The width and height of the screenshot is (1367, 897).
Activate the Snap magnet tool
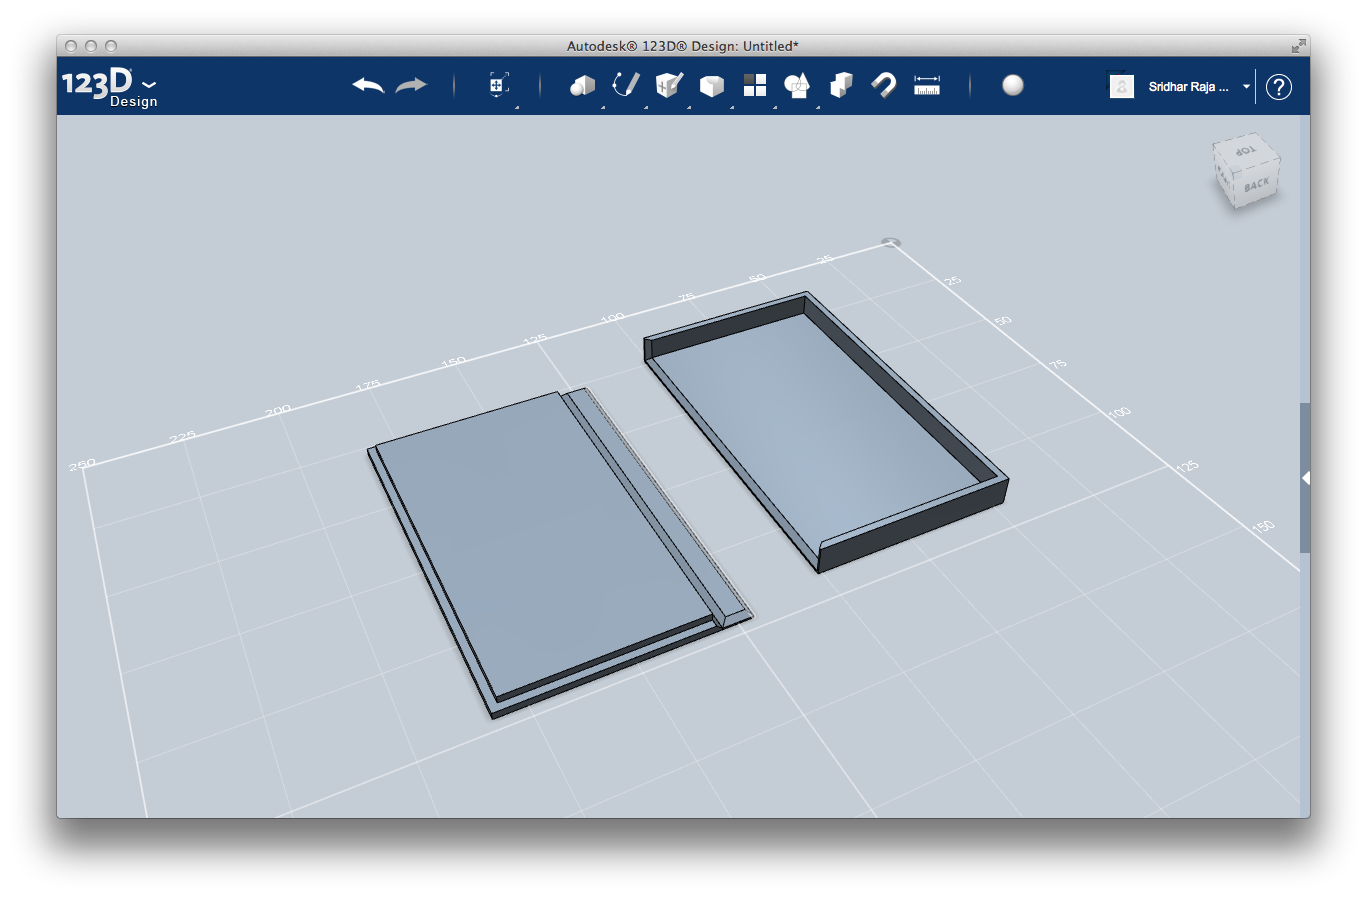883,85
